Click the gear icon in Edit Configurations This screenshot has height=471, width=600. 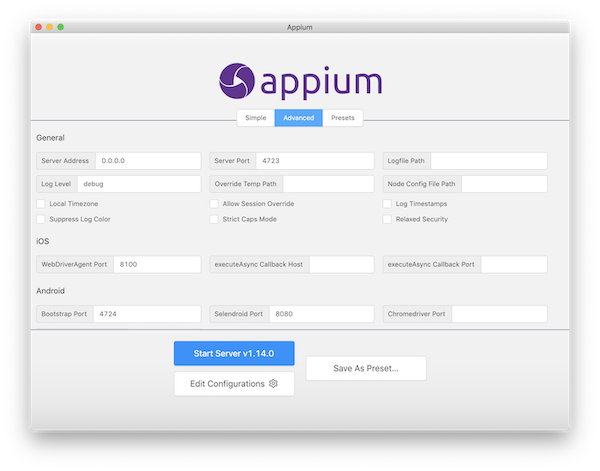273,383
